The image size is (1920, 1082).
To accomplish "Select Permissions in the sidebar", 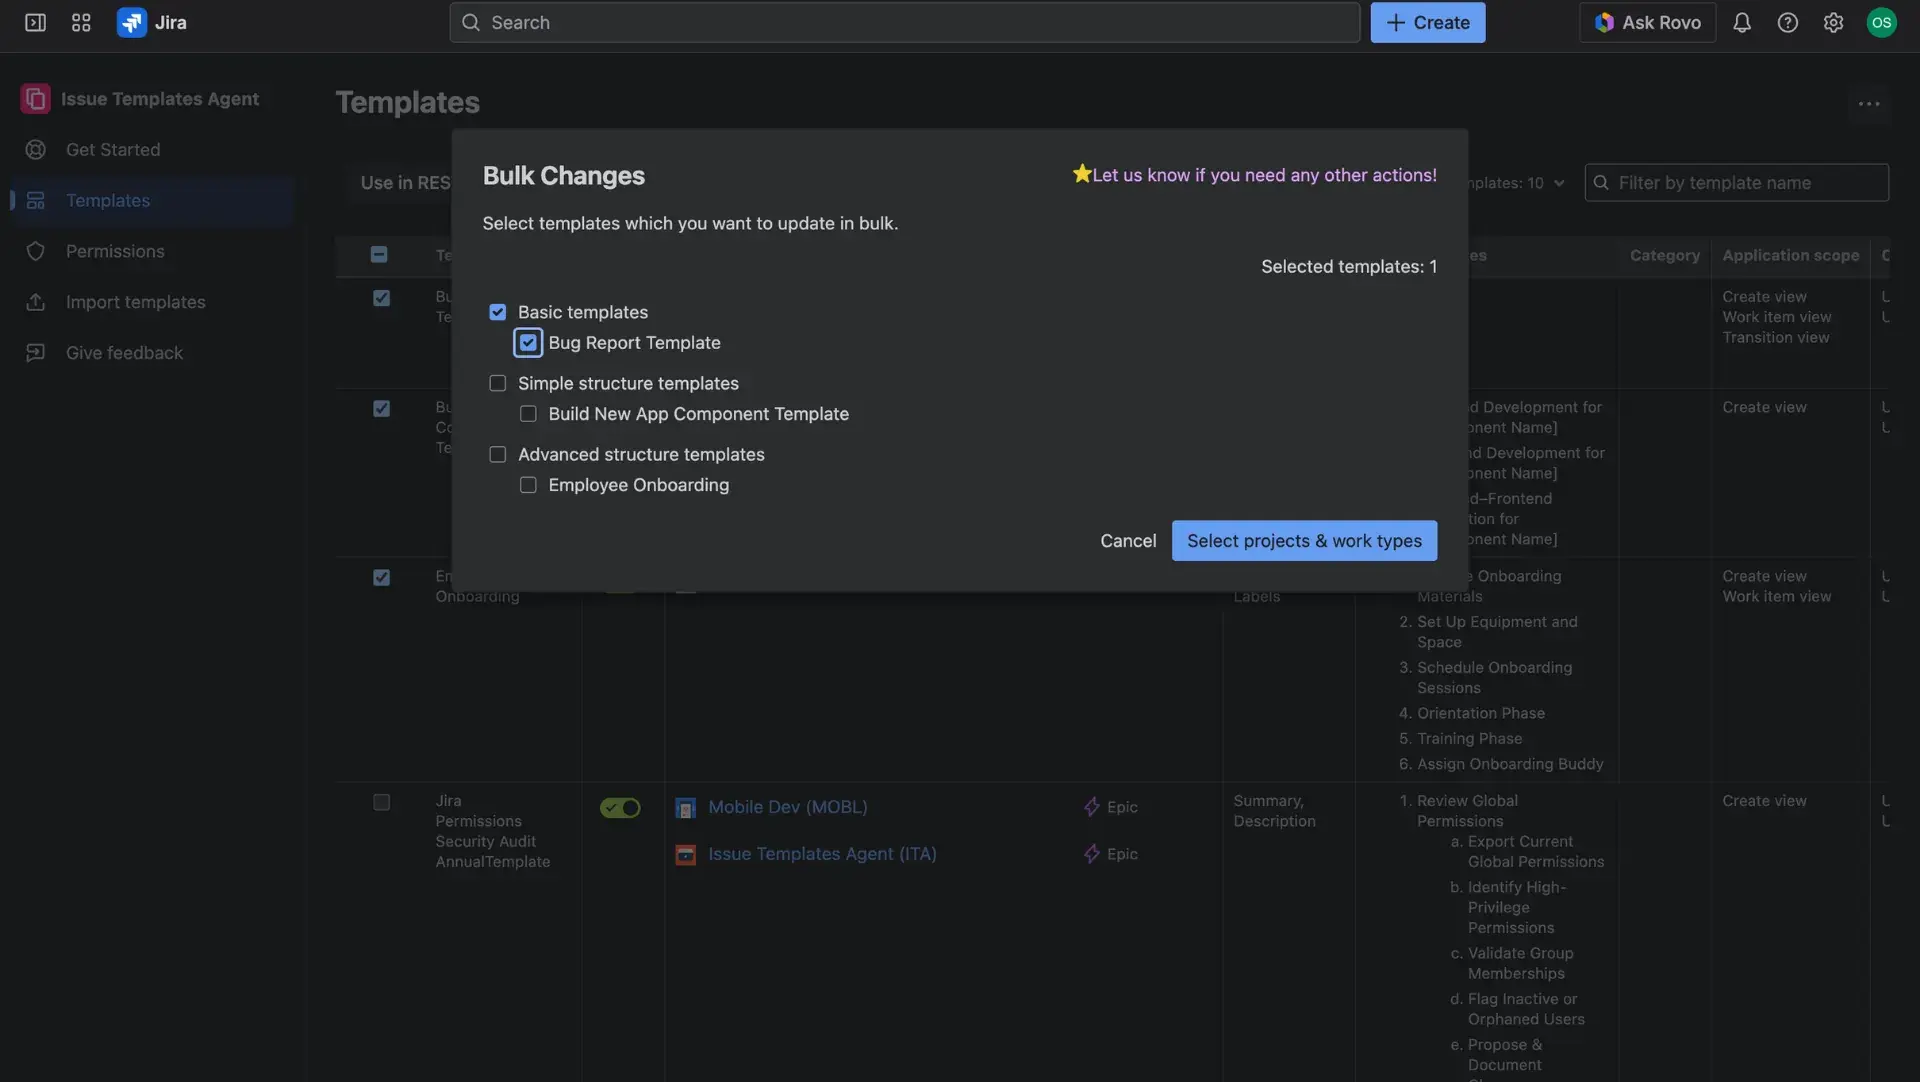I will tap(115, 251).
